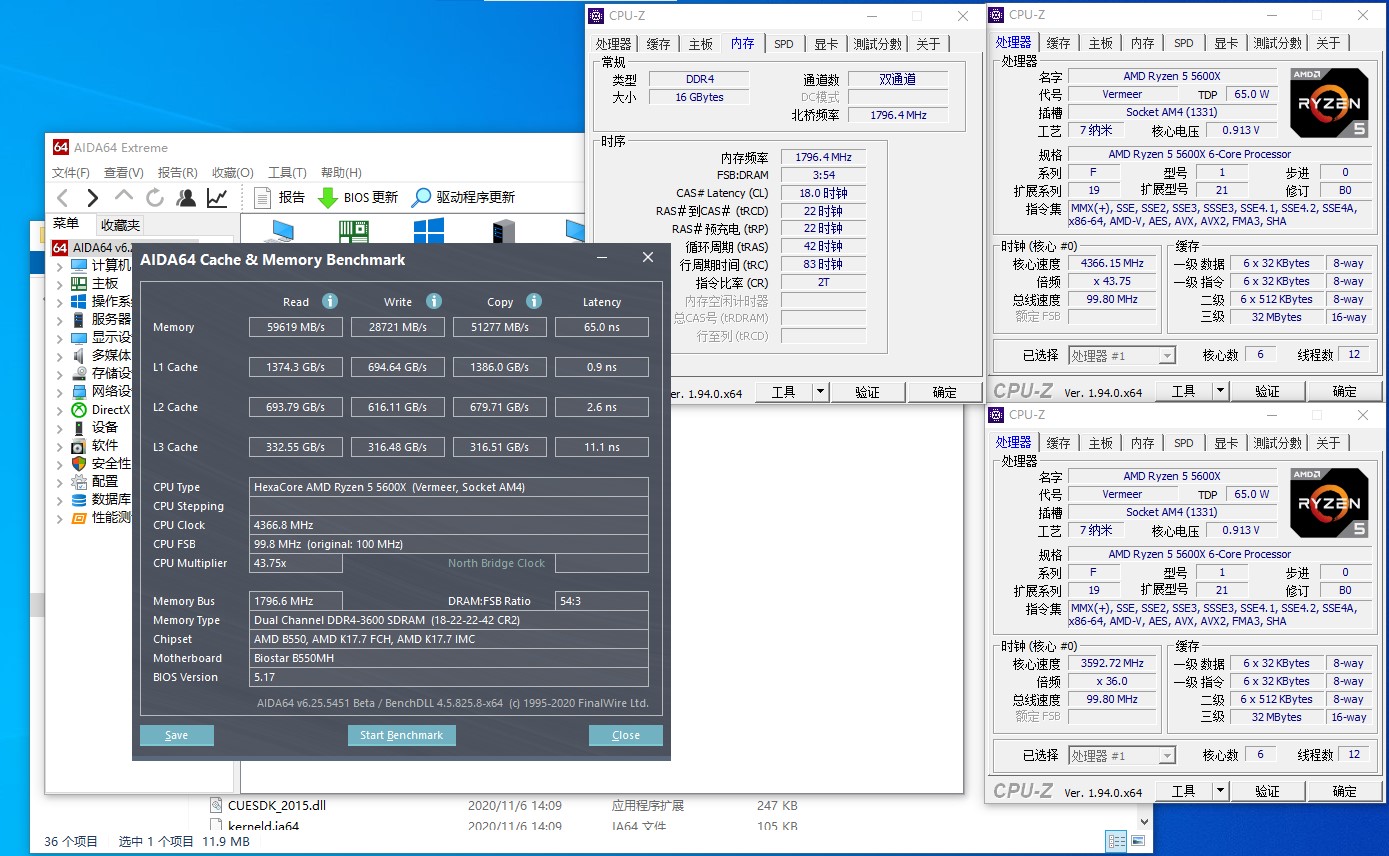Open 工具(T) menu in AIDA64
The image size is (1389, 856).
point(287,172)
